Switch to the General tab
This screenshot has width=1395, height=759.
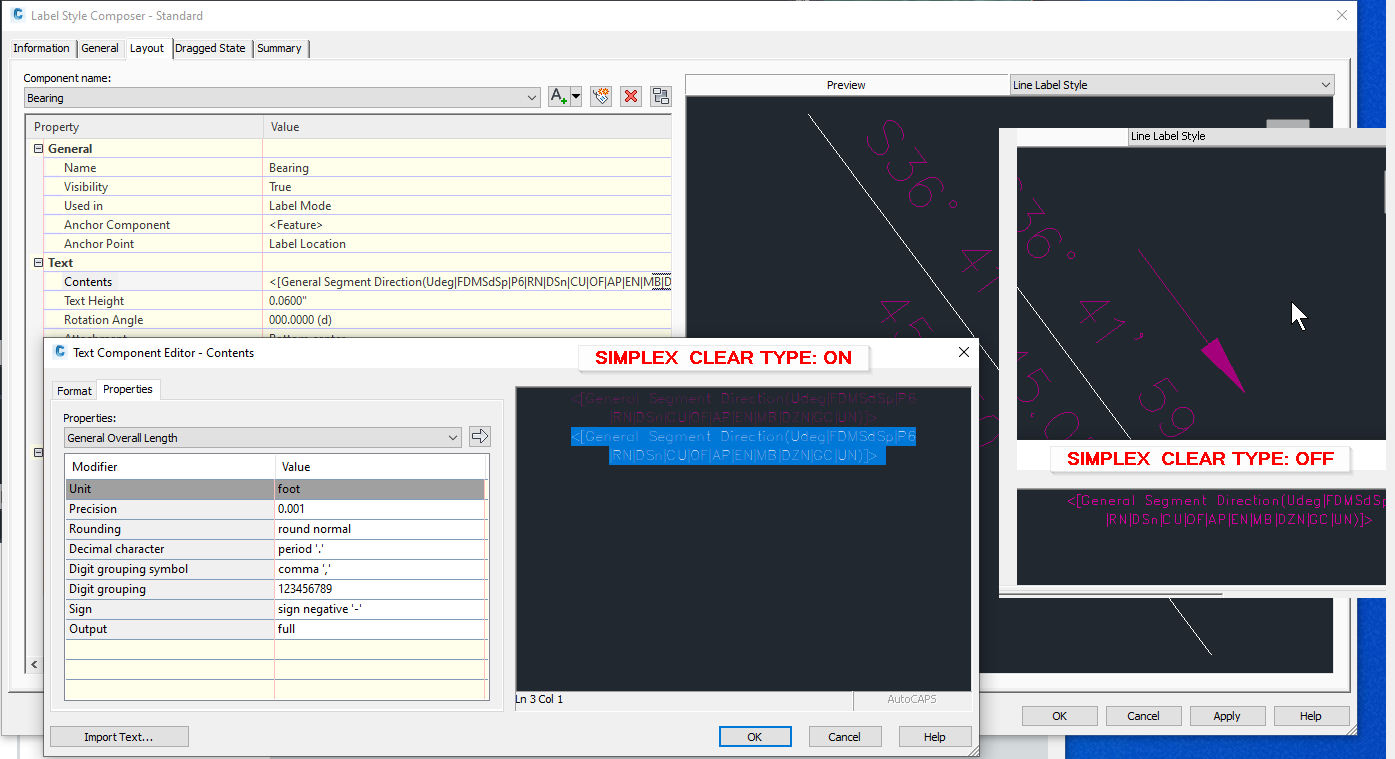[x=100, y=48]
